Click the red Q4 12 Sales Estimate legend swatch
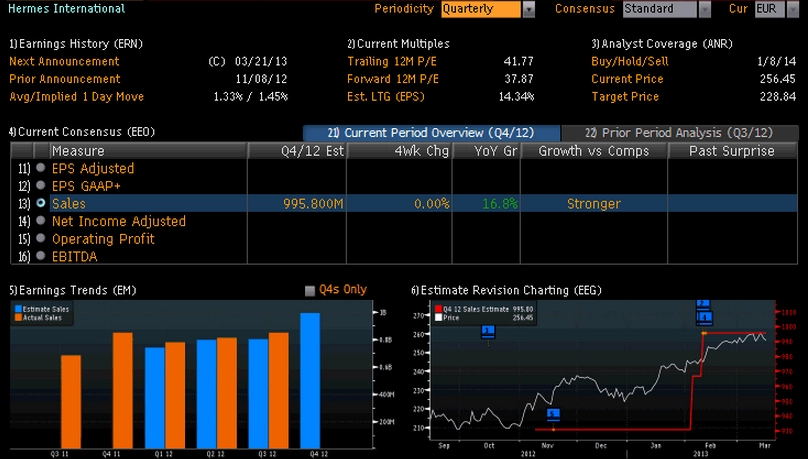The image size is (808, 459). 439,309
